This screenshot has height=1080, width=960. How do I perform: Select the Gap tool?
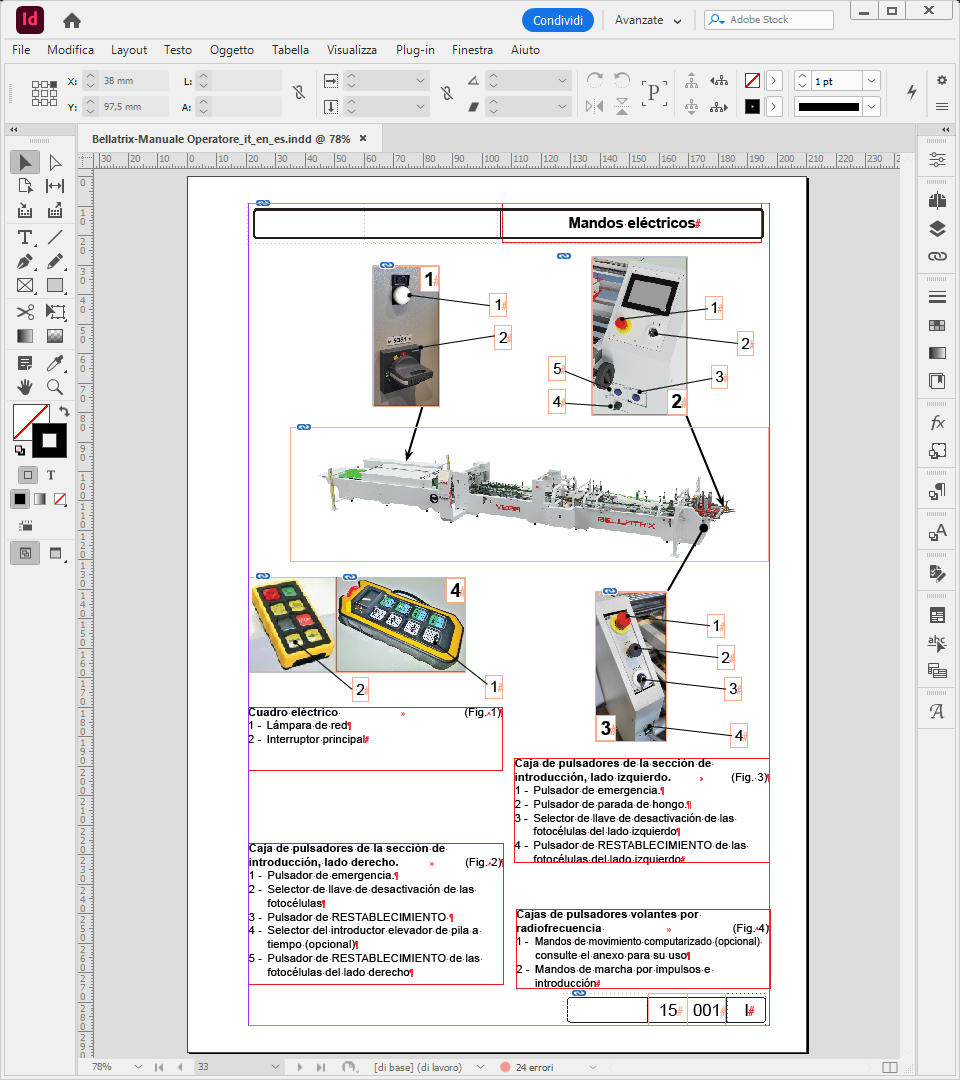(x=55, y=186)
